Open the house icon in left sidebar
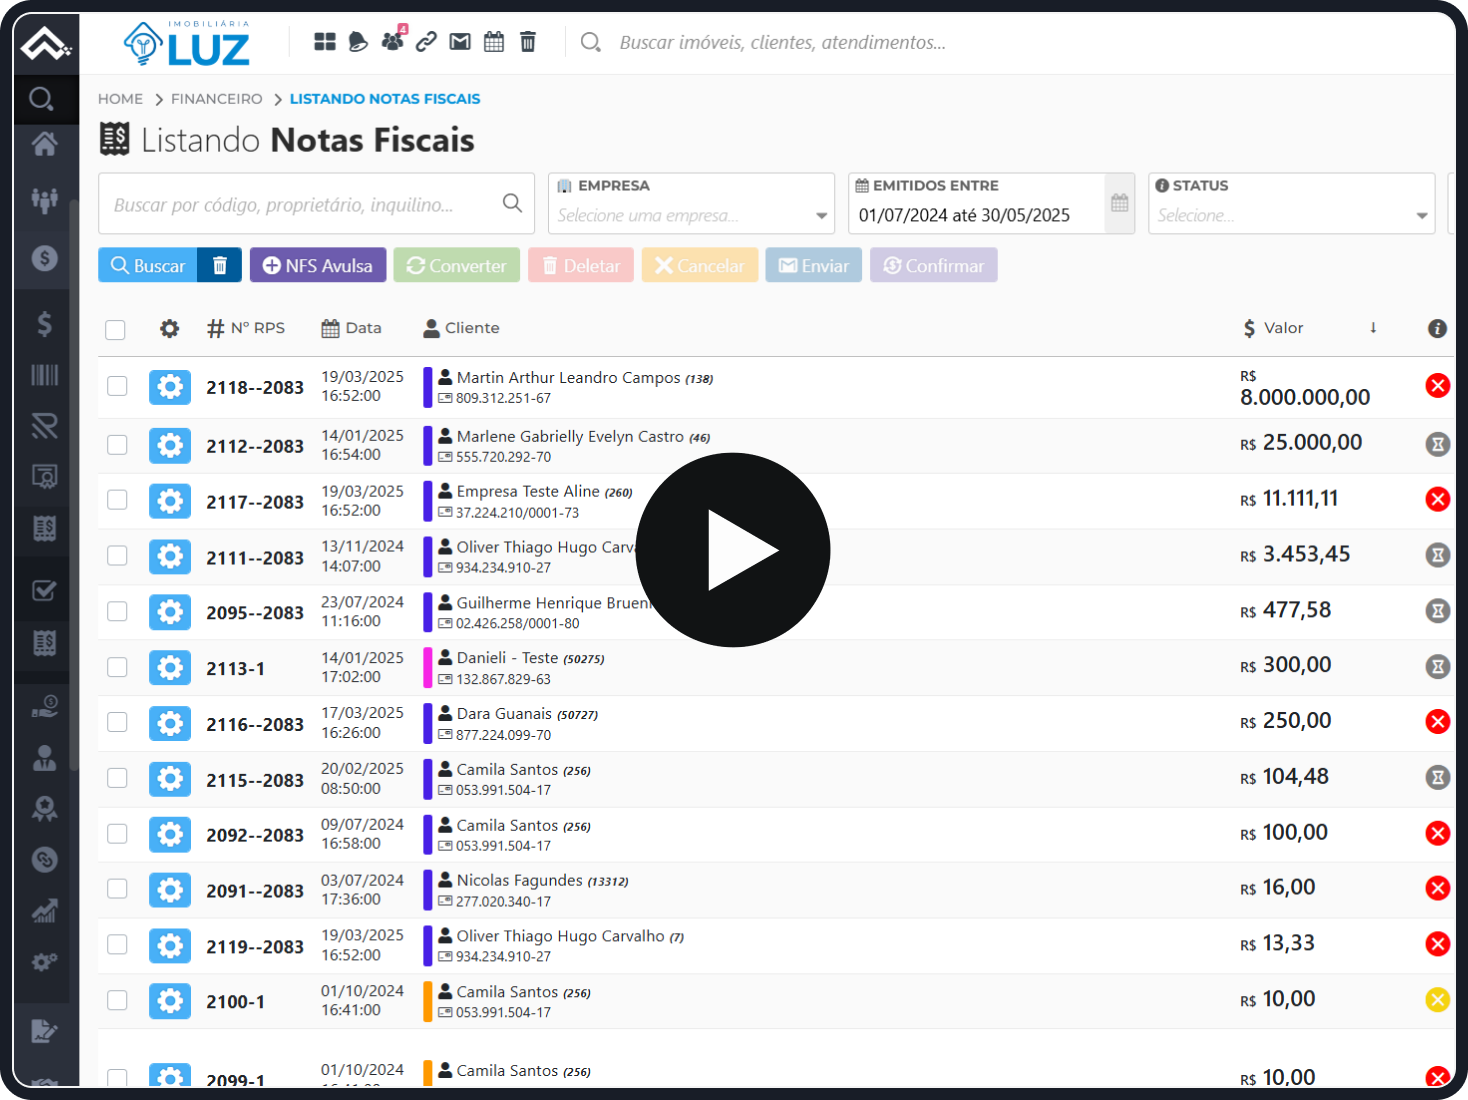This screenshot has width=1468, height=1100. (44, 145)
